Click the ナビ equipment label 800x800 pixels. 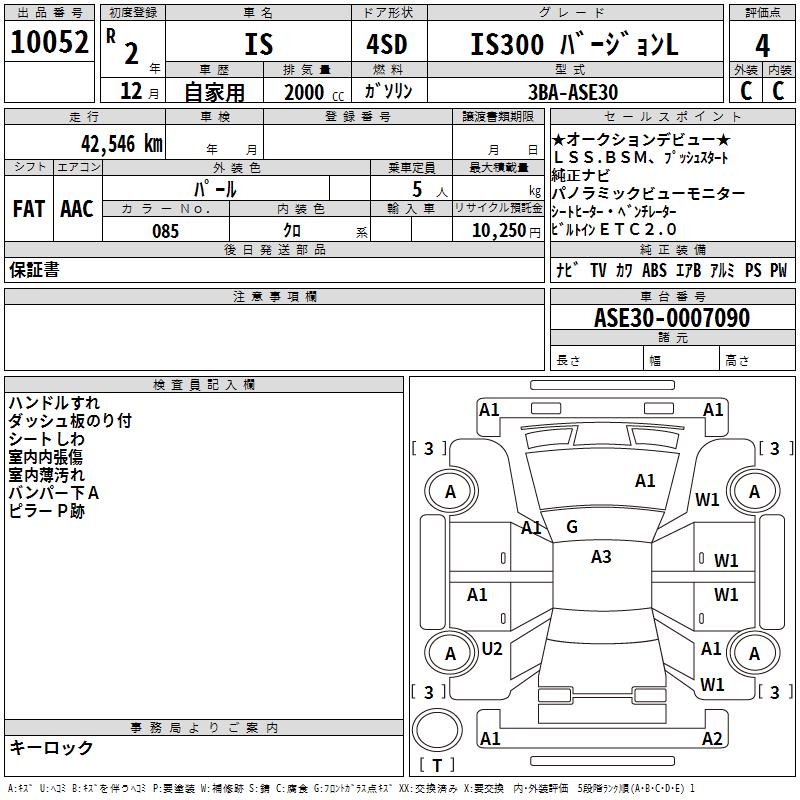coord(567,269)
